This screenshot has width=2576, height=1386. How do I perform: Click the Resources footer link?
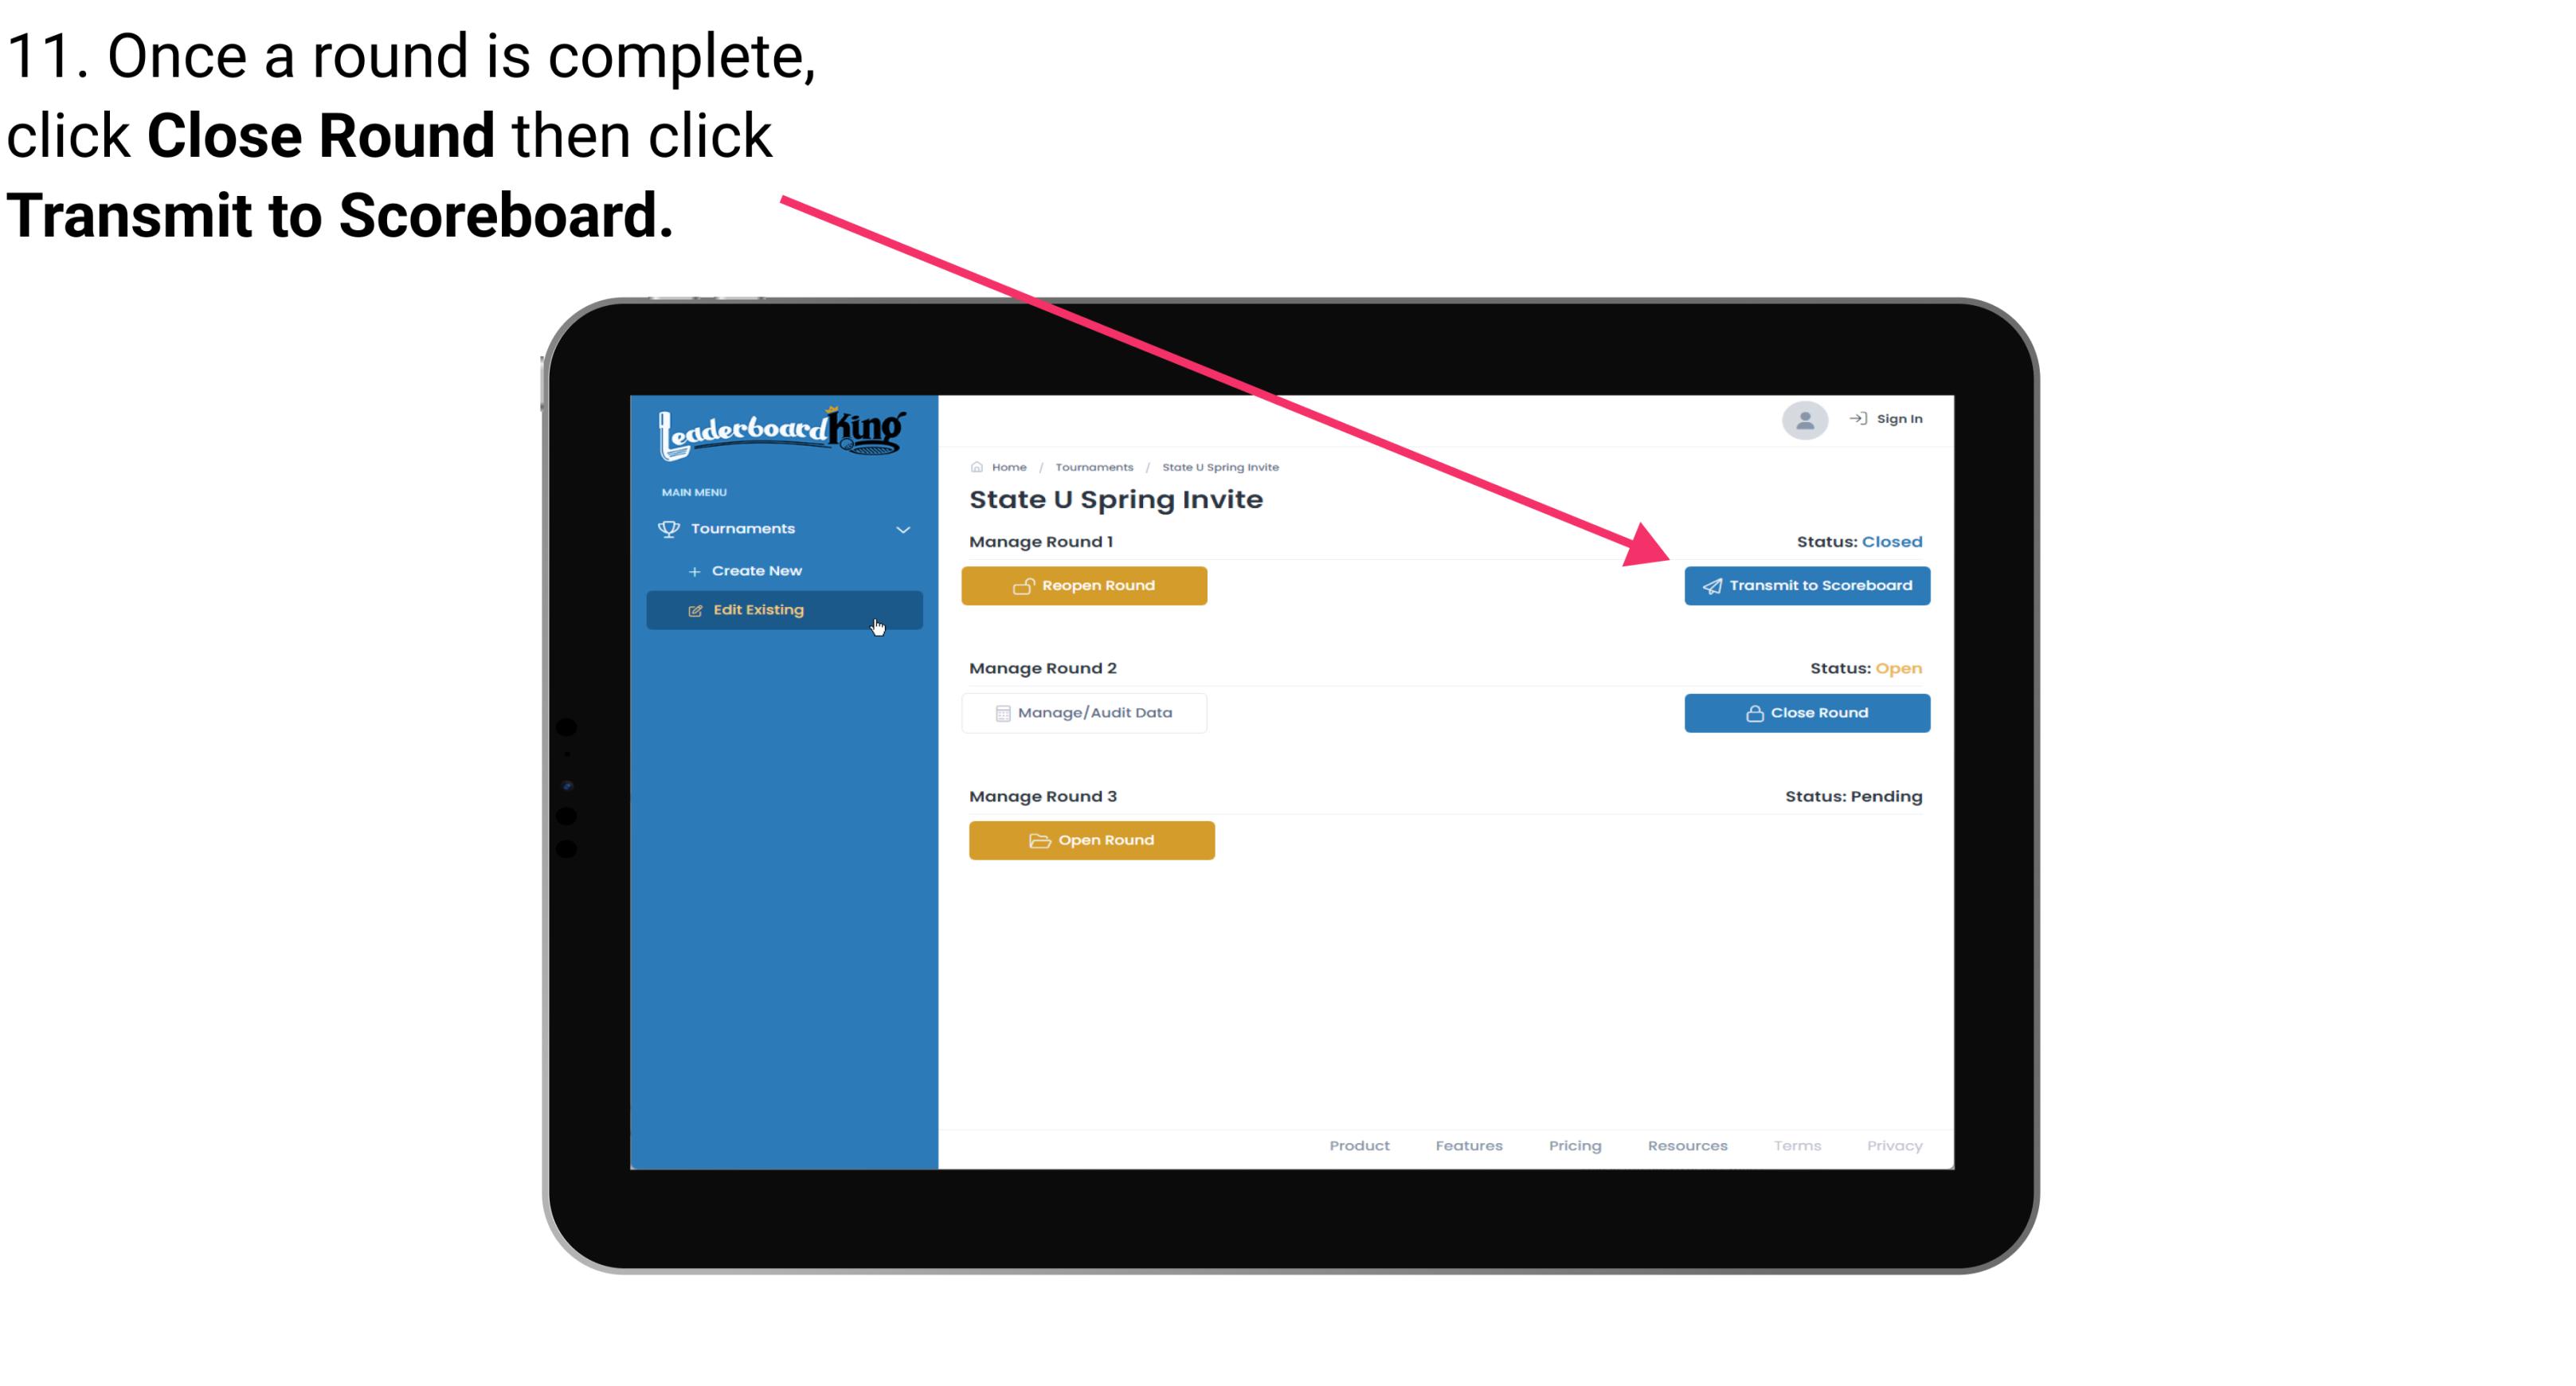[x=1685, y=1145]
